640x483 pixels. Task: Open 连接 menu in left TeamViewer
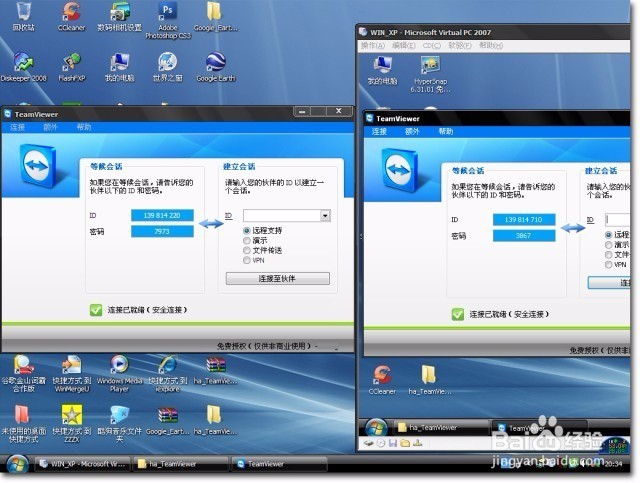tap(18, 127)
